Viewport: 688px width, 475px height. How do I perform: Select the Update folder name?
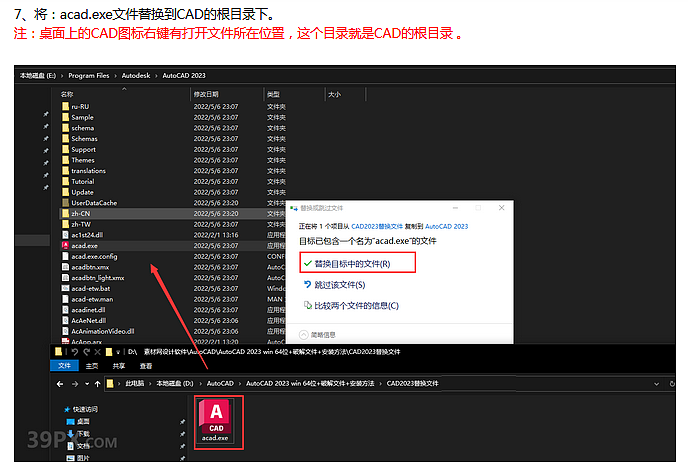(82, 192)
